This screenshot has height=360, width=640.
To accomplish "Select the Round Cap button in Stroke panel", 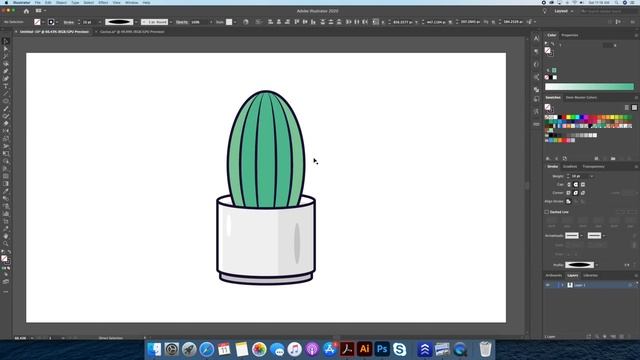I will (576, 184).
